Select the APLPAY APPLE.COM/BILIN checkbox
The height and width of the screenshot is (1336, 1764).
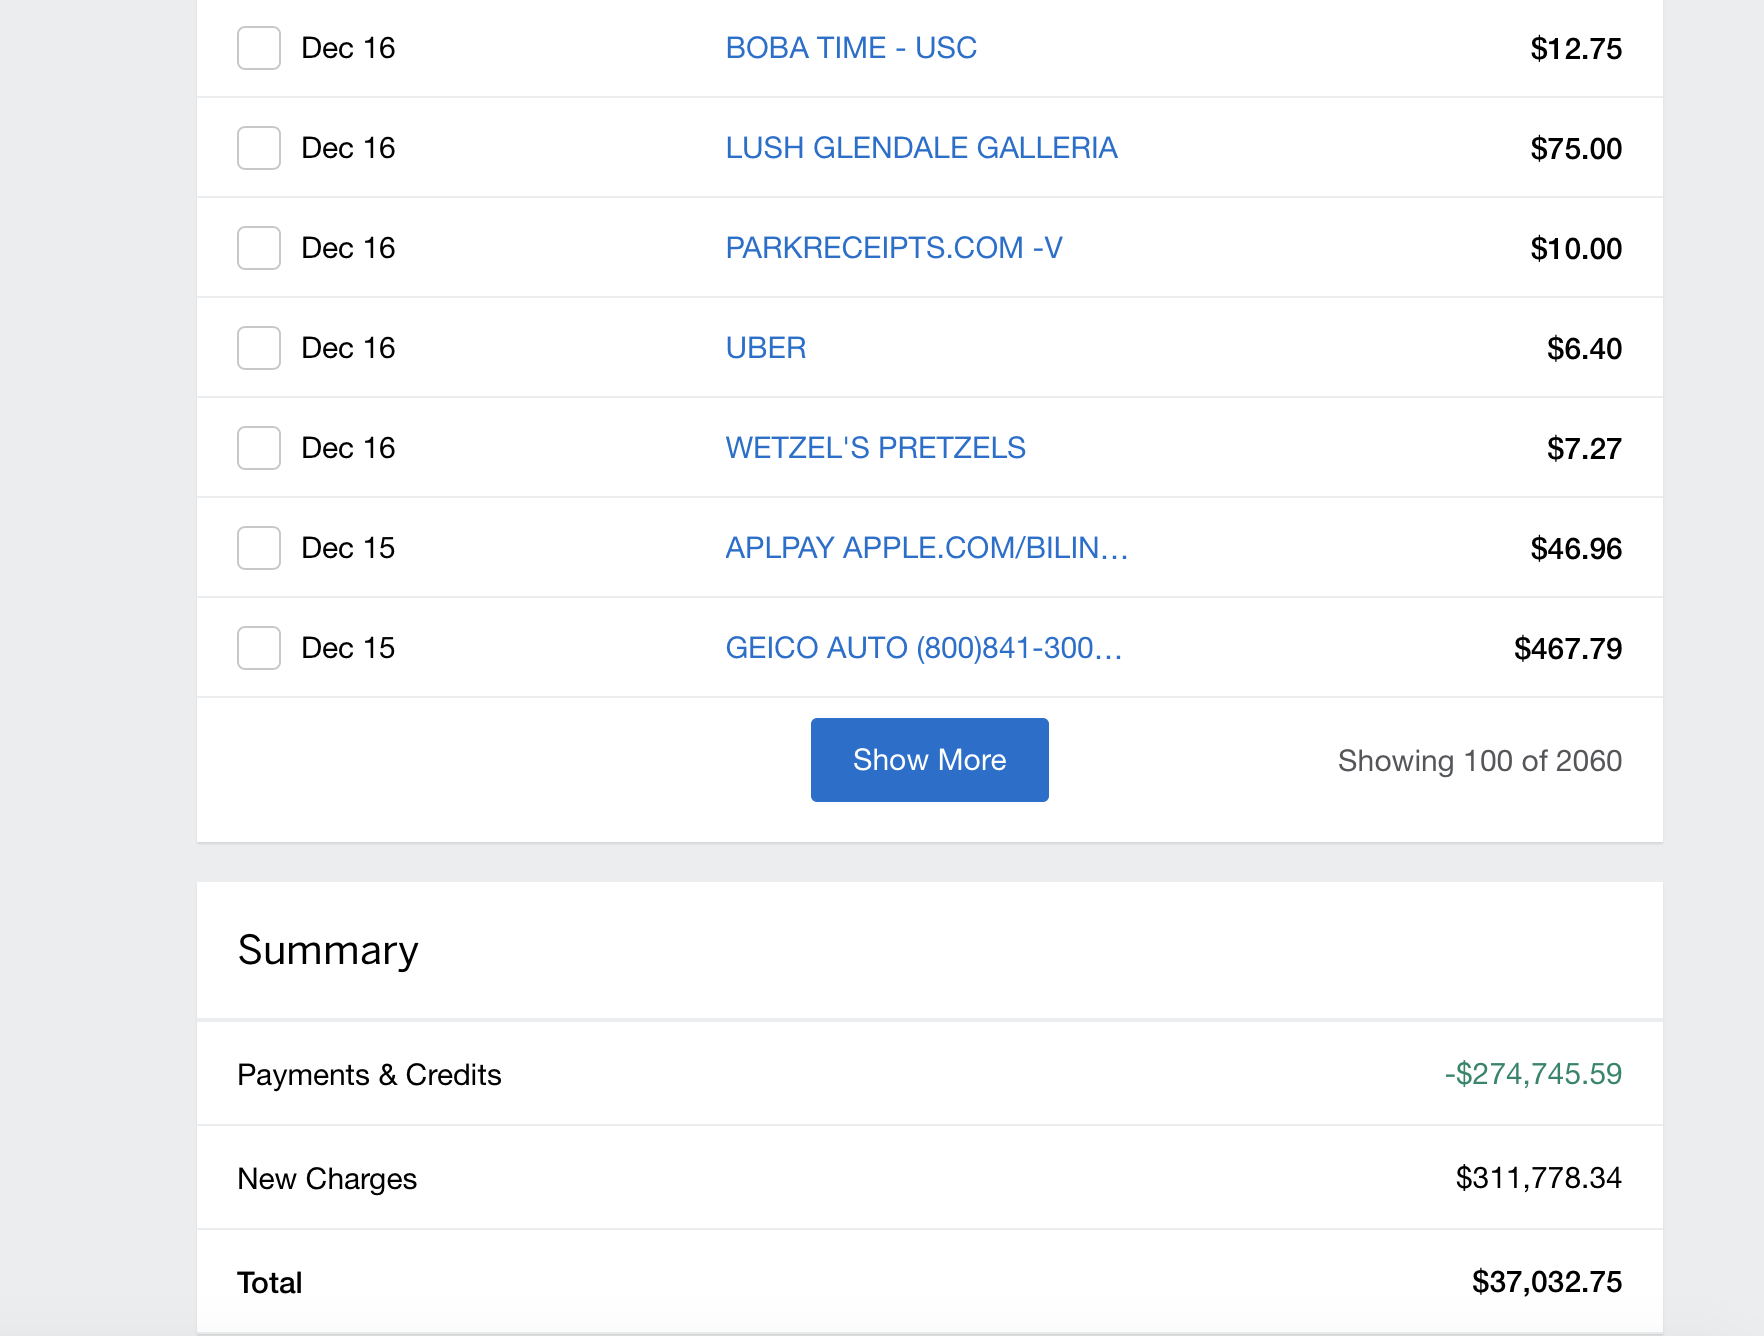coord(258,548)
